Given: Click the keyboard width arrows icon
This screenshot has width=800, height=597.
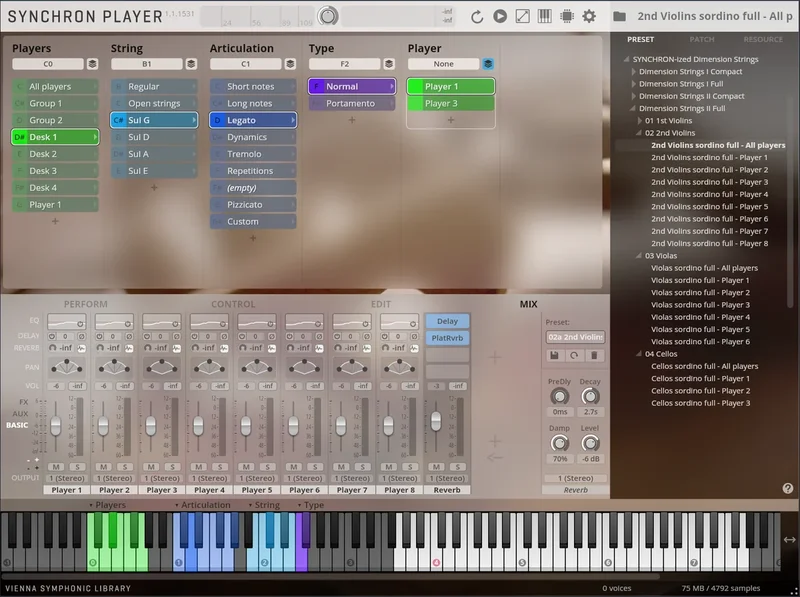Looking at the screenshot, I should 789,539.
